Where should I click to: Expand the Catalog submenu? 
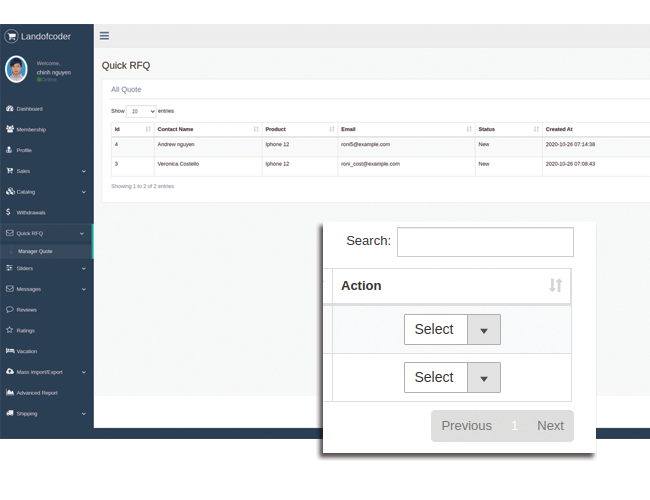coord(45,192)
